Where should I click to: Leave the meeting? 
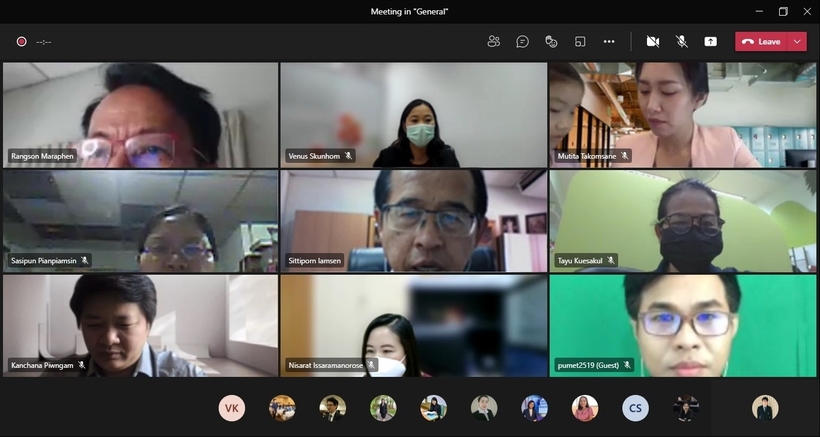pos(761,42)
